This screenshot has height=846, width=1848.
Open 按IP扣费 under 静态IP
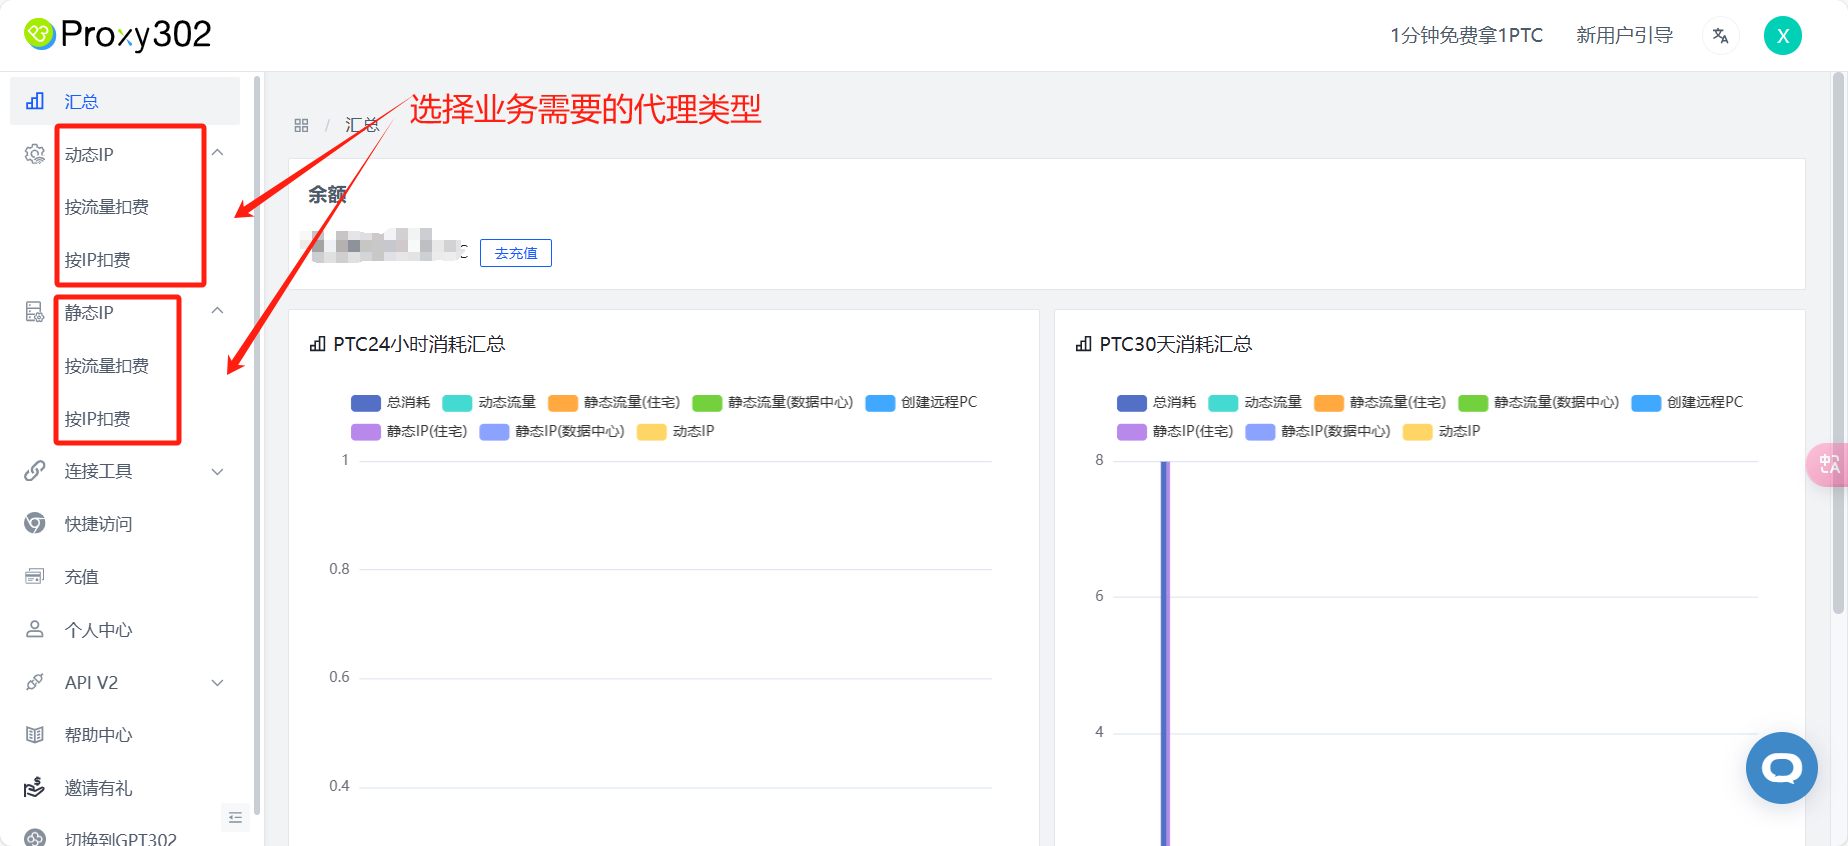(98, 419)
